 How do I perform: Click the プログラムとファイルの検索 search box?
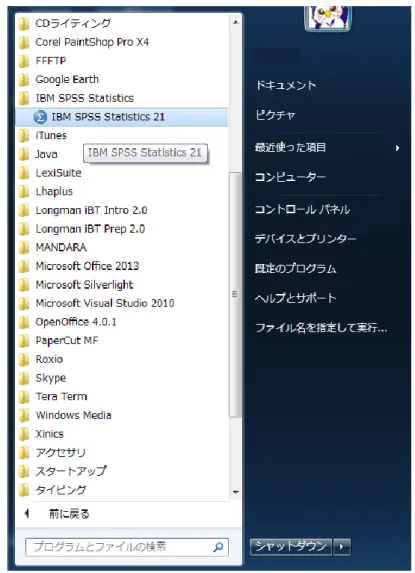coord(127,547)
